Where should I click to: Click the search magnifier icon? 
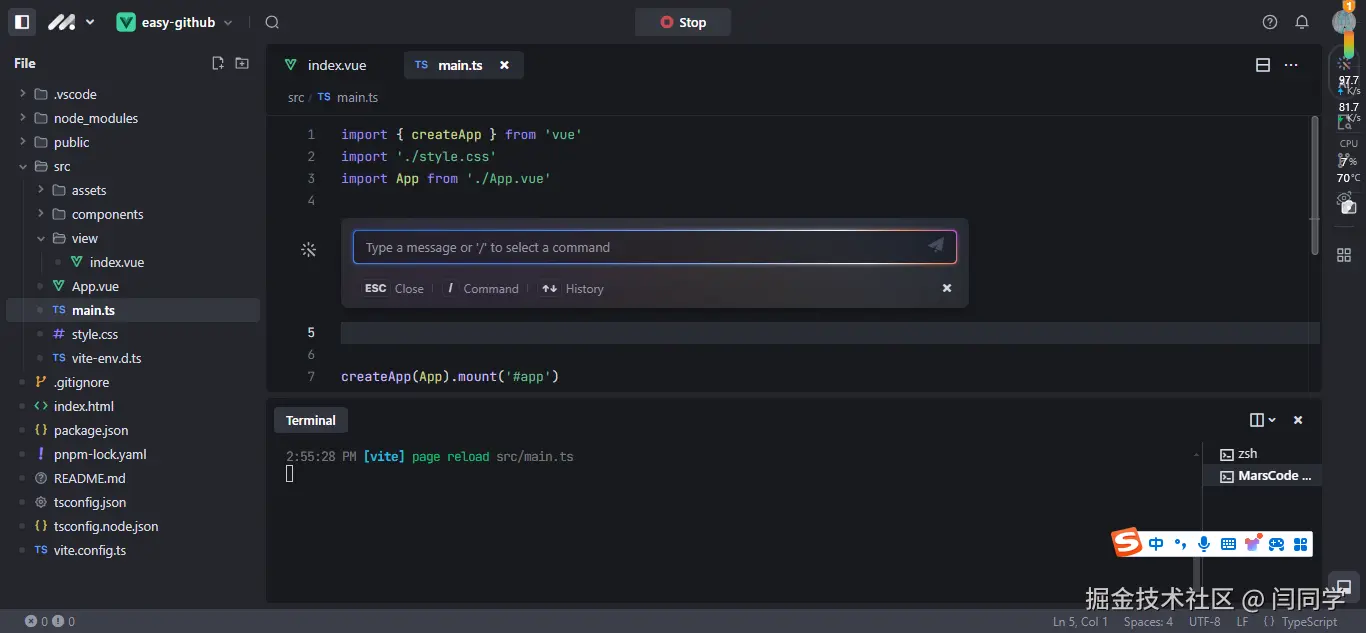(272, 22)
